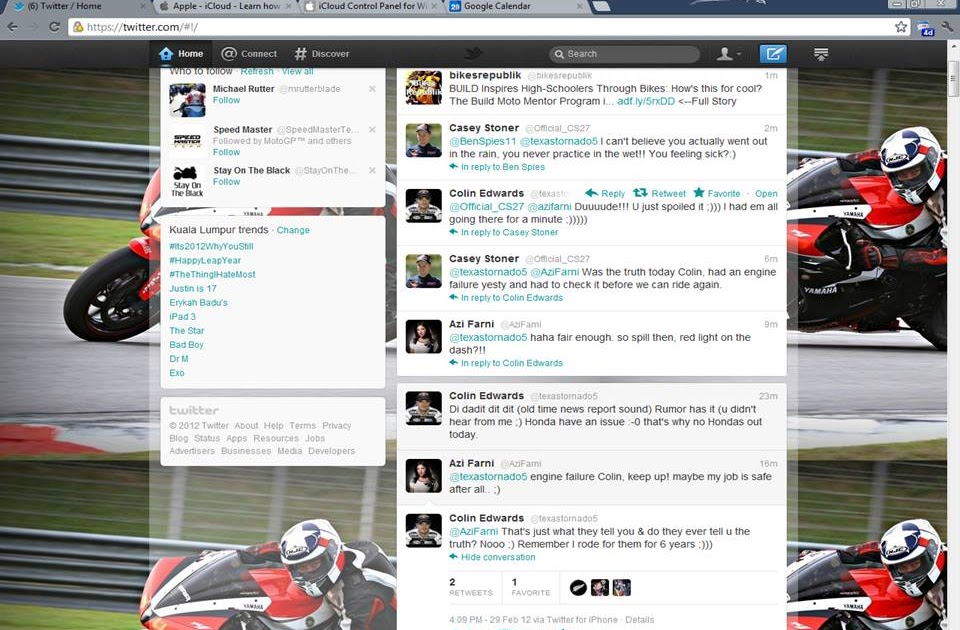Open the footer Developers link
960x630 pixels.
[331, 451]
